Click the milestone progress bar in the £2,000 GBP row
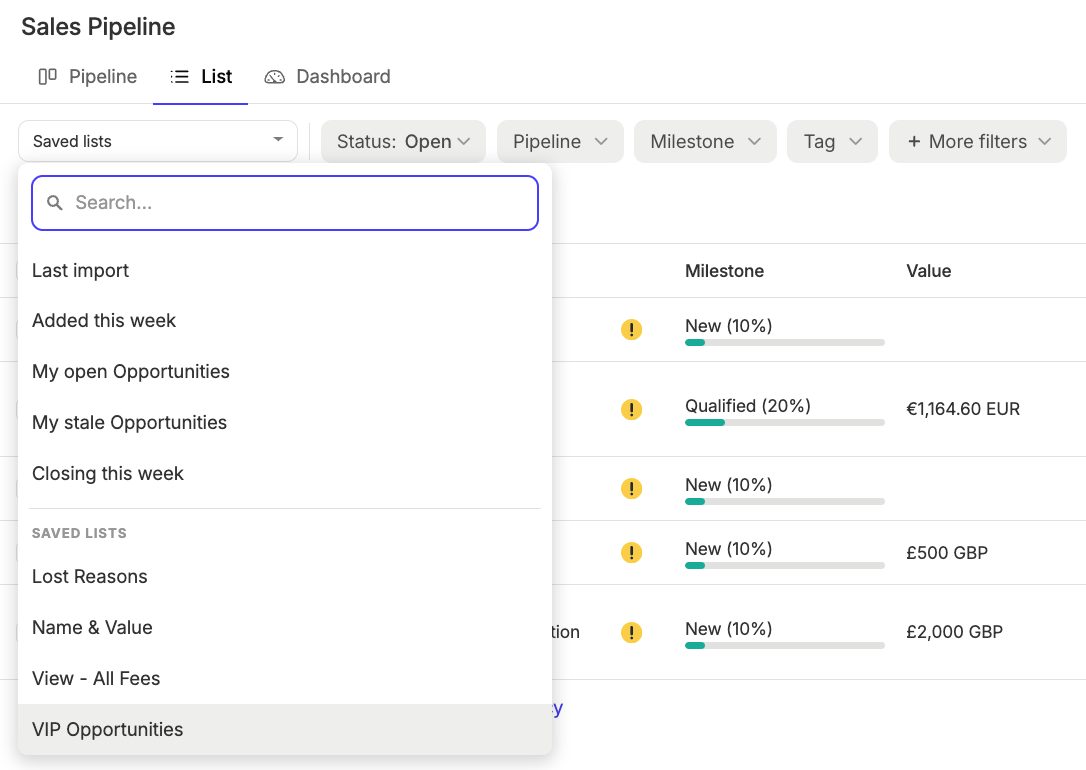 coord(785,645)
